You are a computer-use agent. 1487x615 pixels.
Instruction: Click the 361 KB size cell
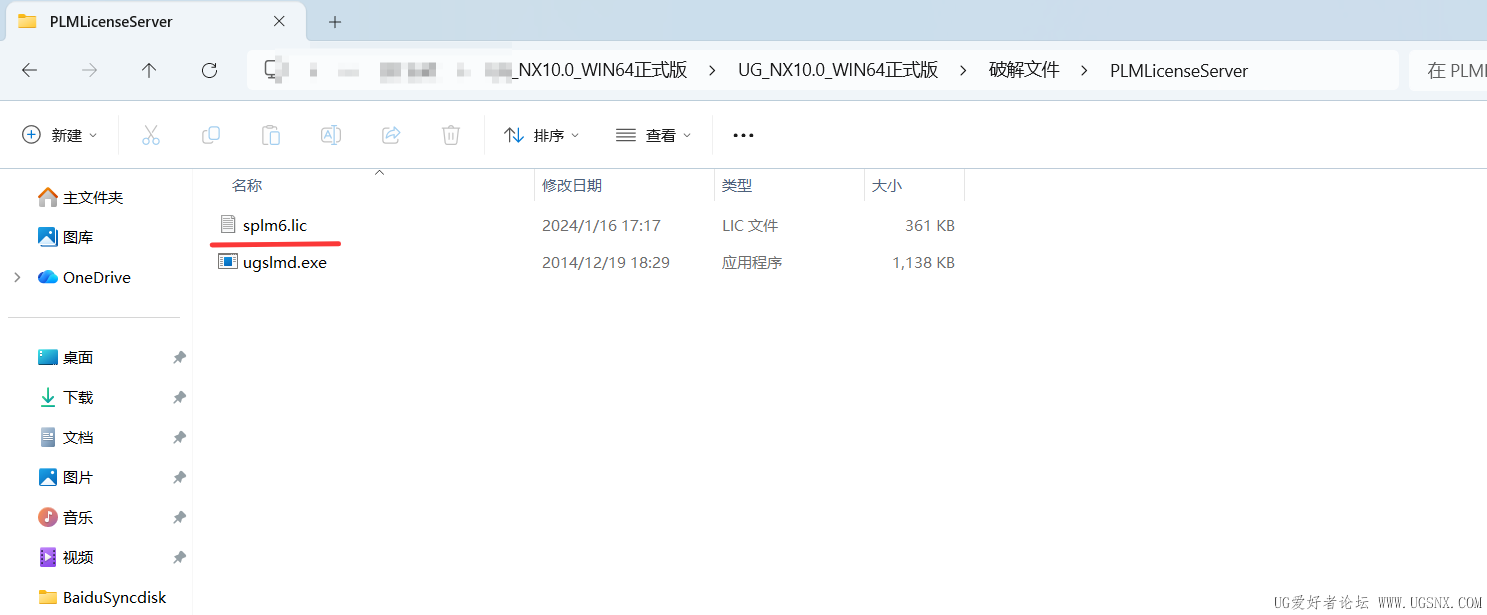pos(930,225)
